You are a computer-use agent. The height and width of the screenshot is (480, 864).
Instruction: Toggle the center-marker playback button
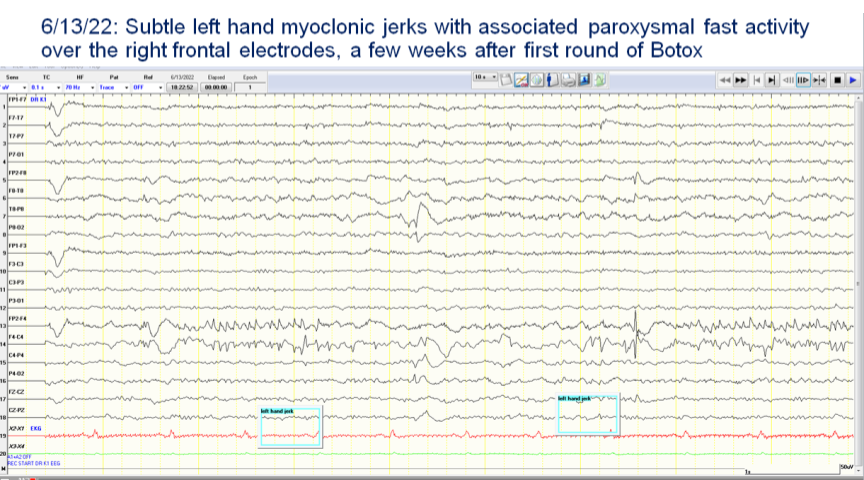pos(819,78)
